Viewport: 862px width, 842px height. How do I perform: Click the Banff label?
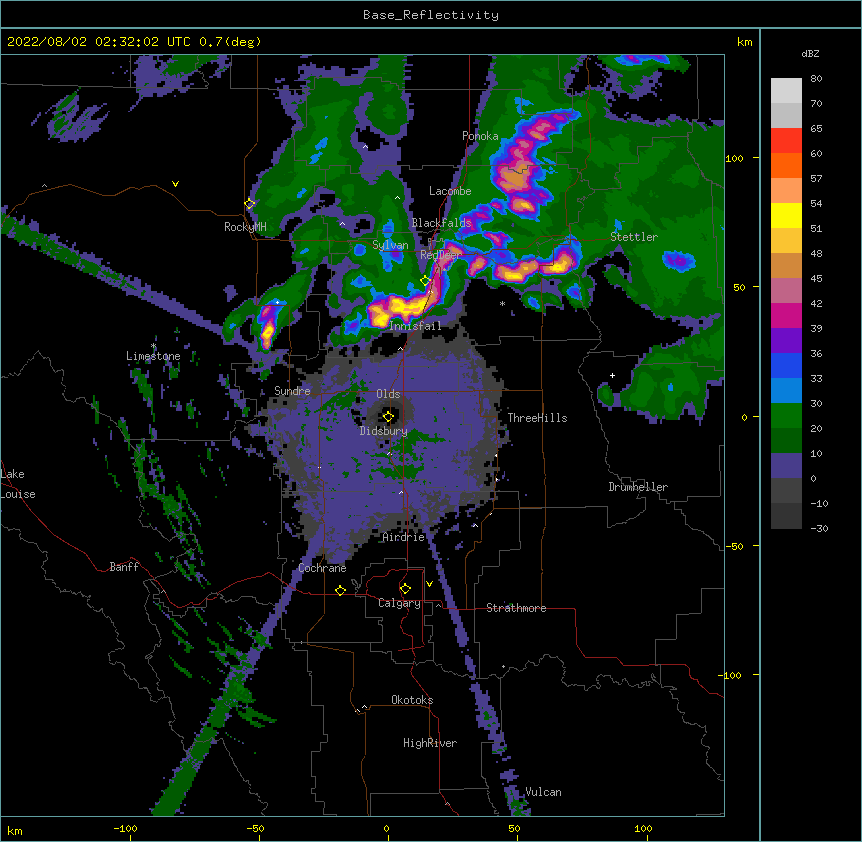(x=124, y=567)
